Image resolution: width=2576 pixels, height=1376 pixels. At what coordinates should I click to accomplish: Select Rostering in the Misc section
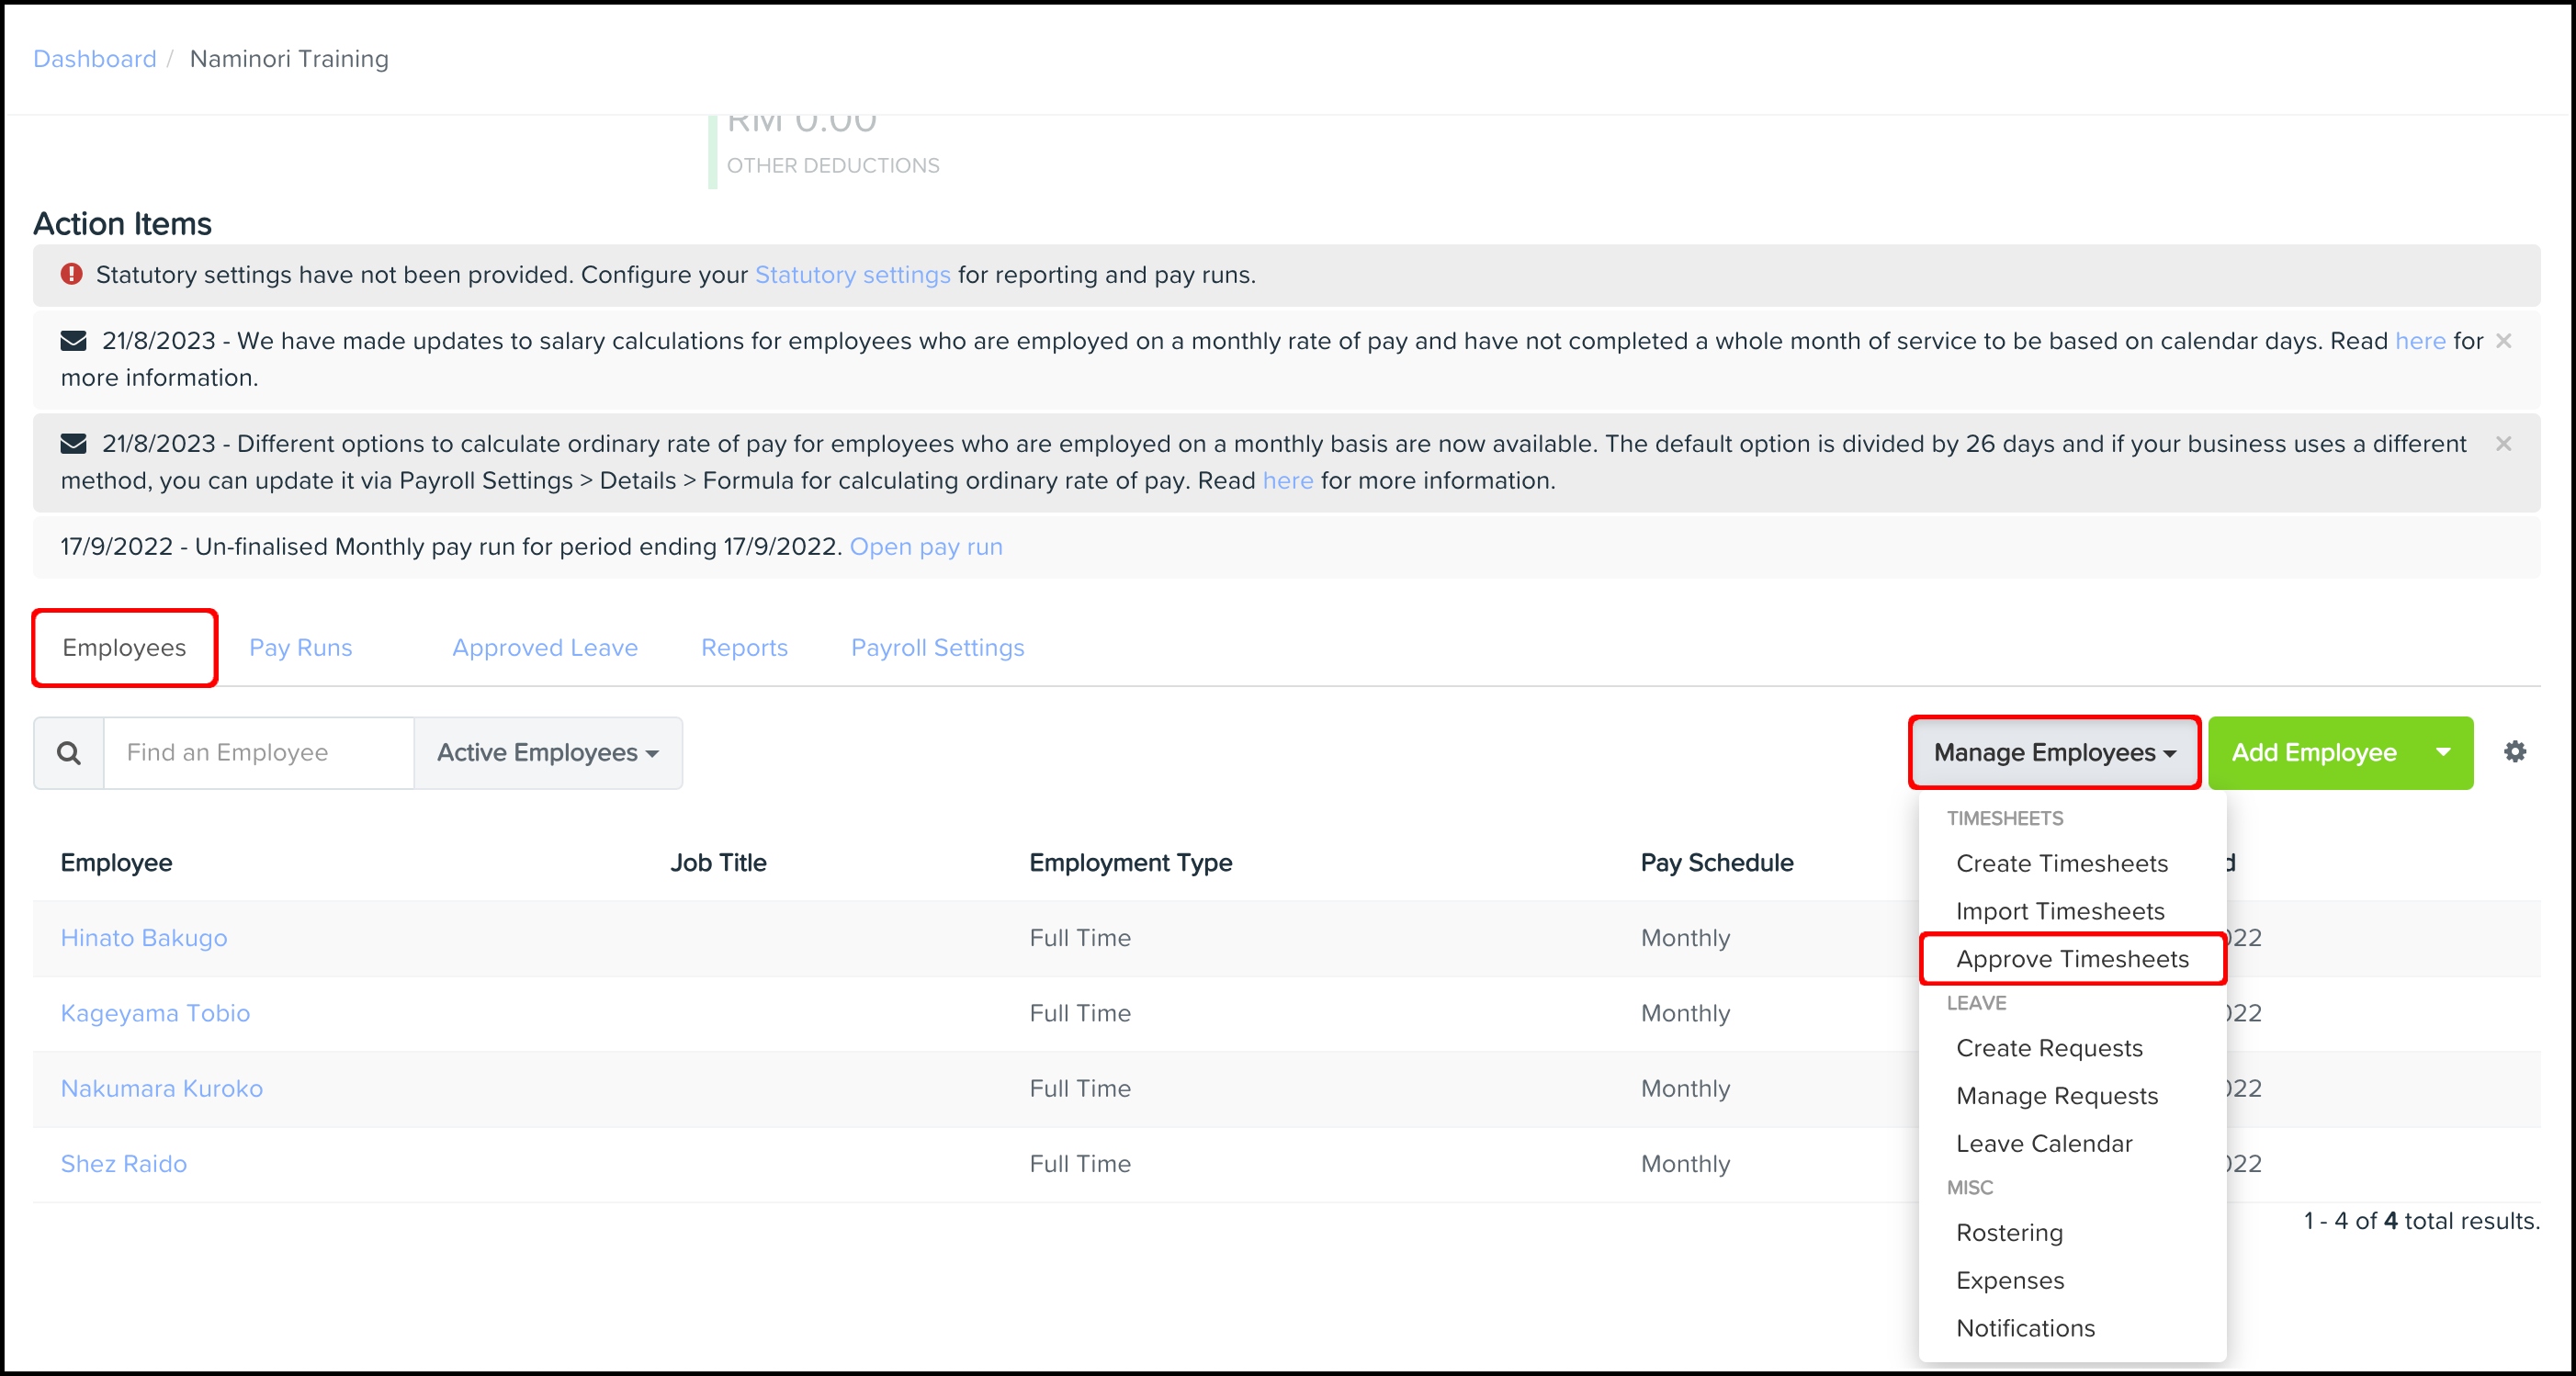[x=2009, y=1233]
